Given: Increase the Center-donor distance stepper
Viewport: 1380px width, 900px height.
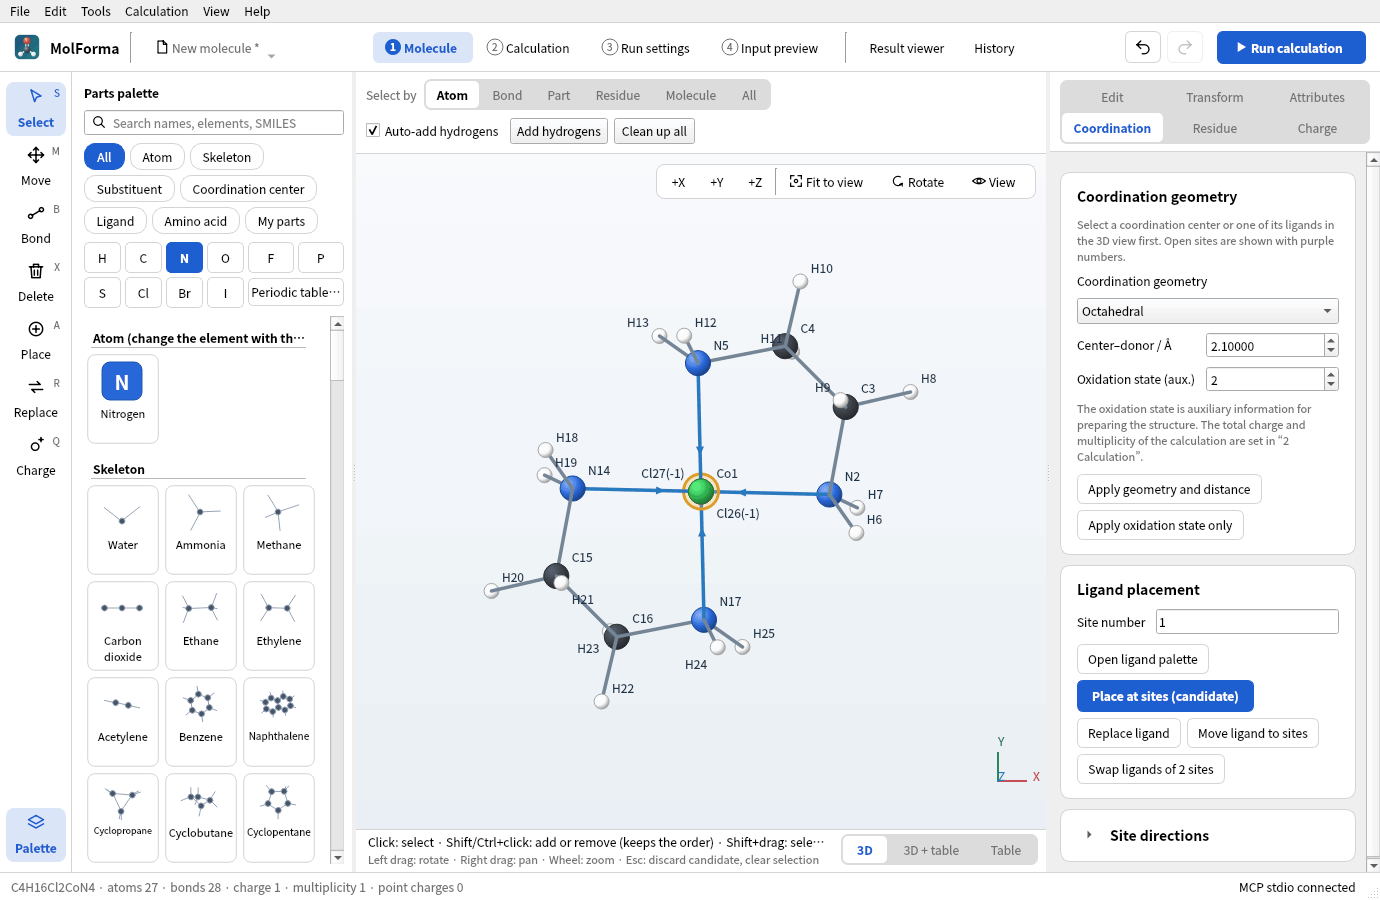Looking at the screenshot, I should (x=1331, y=340).
